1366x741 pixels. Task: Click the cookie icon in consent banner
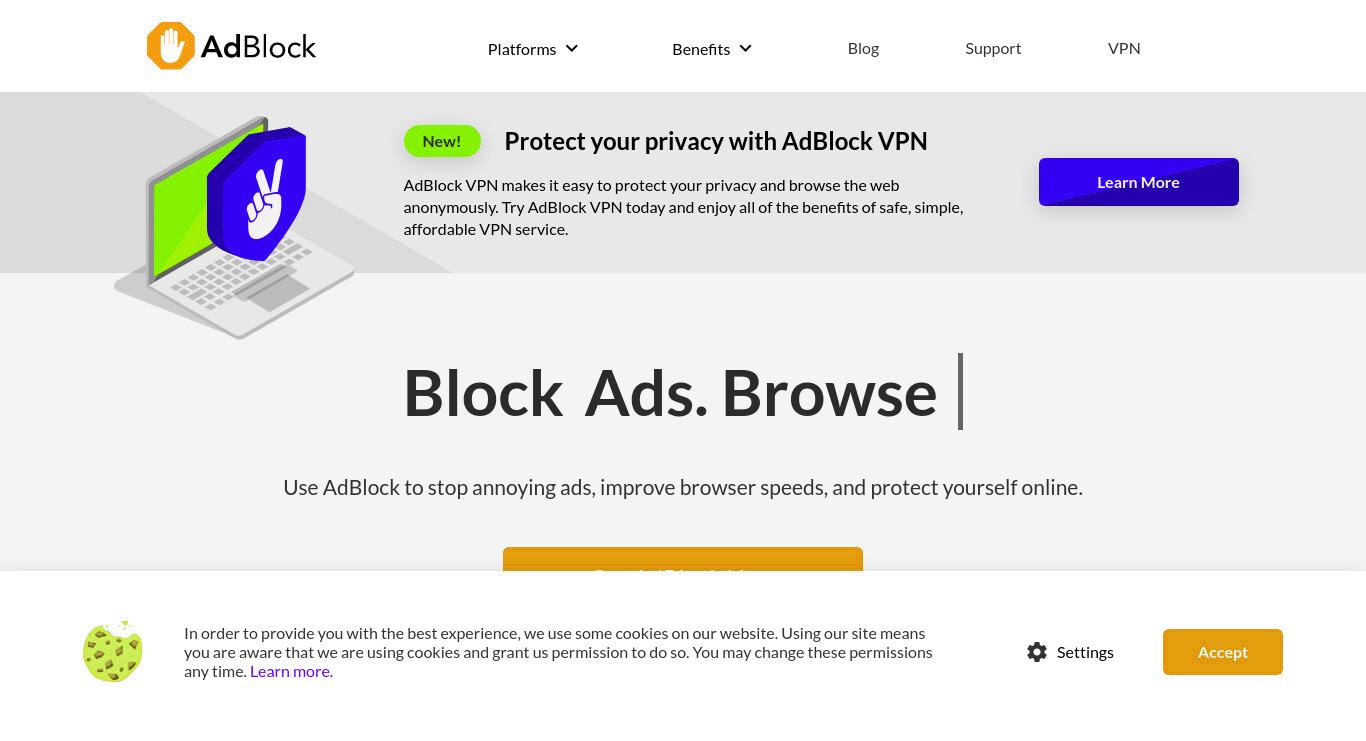coord(112,651)
